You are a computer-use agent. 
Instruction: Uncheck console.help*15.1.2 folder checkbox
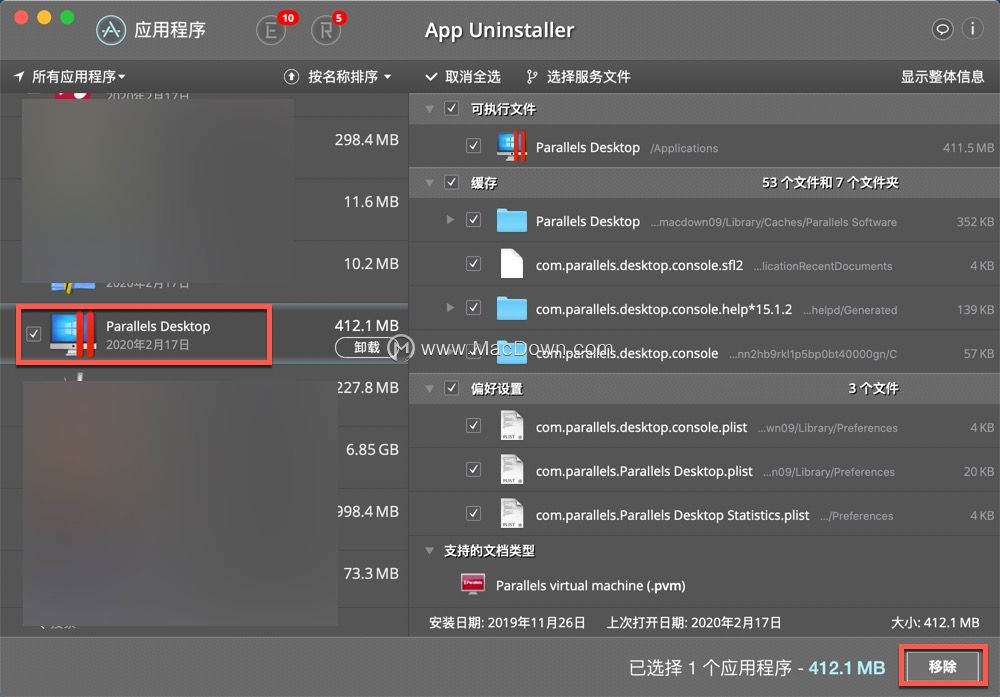click(473, 307)
